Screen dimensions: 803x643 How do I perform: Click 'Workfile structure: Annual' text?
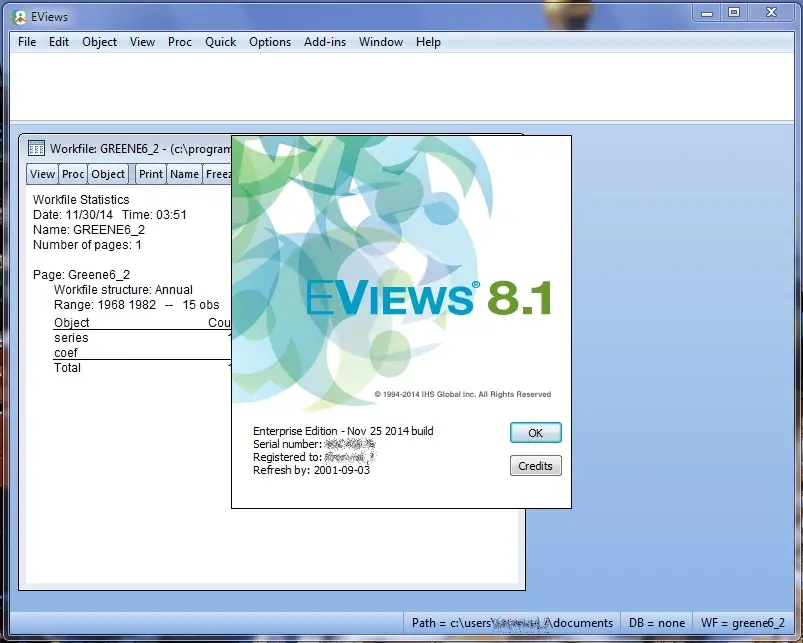coord(123,290)
